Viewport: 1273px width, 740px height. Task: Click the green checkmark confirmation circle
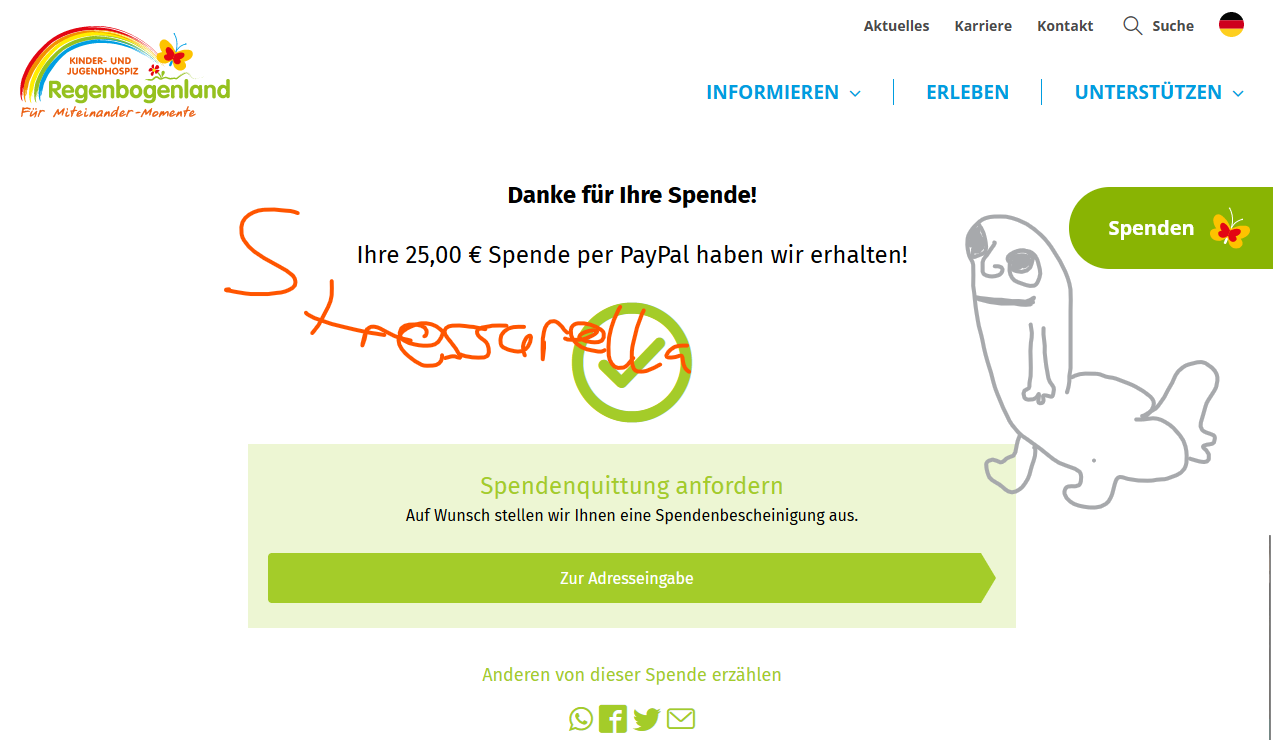point(631,362)
